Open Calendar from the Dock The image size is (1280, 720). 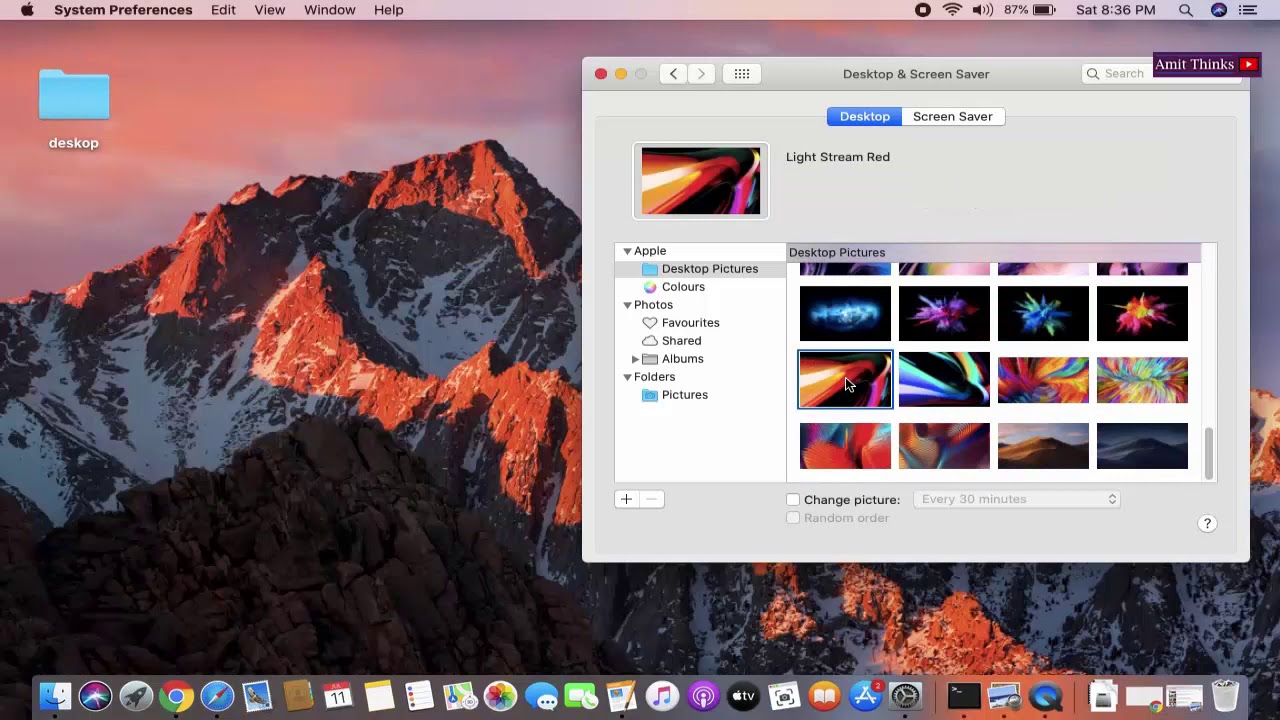point(338,696)
